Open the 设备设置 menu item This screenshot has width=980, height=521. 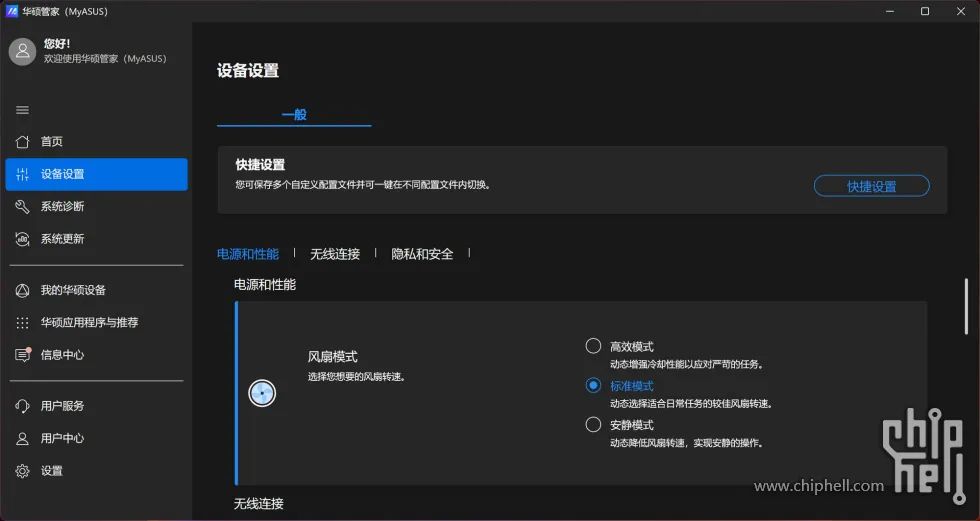(x=96, y=174)
